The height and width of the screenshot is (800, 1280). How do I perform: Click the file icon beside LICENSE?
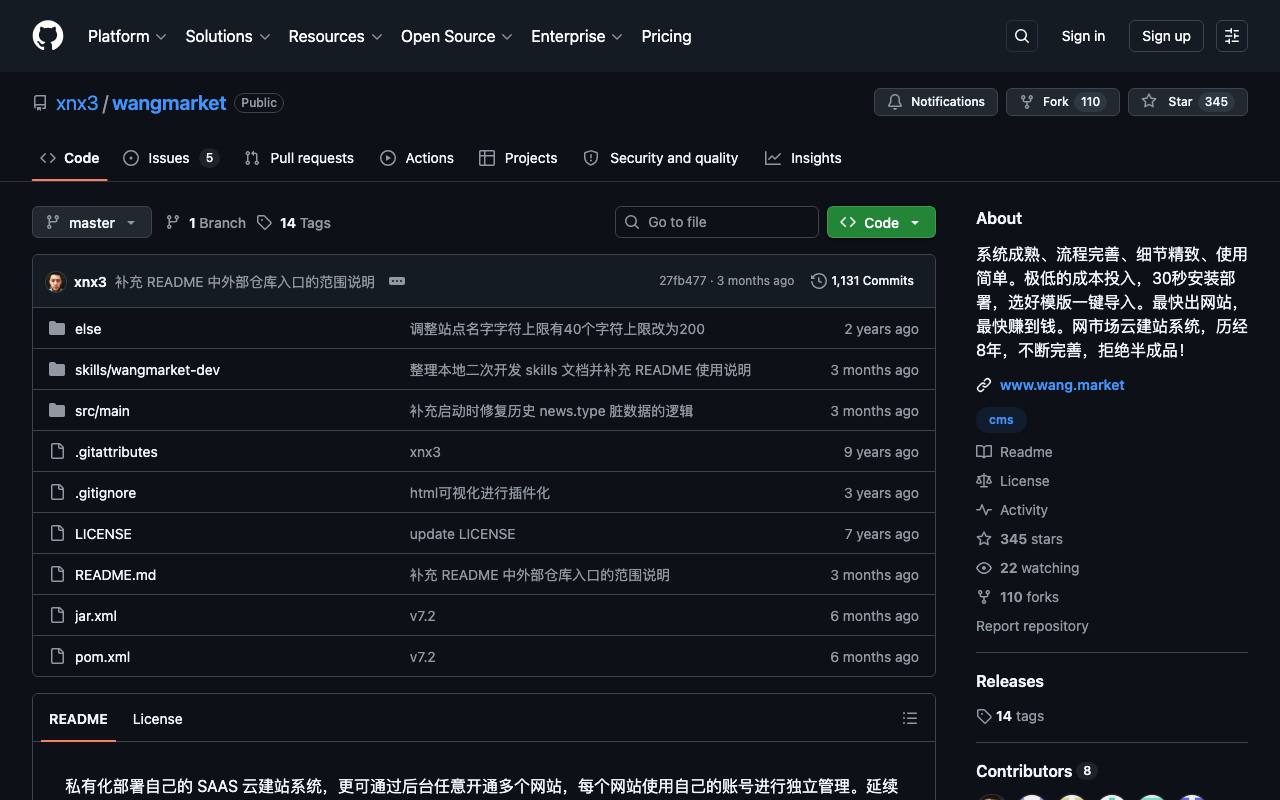pos(57,533)
